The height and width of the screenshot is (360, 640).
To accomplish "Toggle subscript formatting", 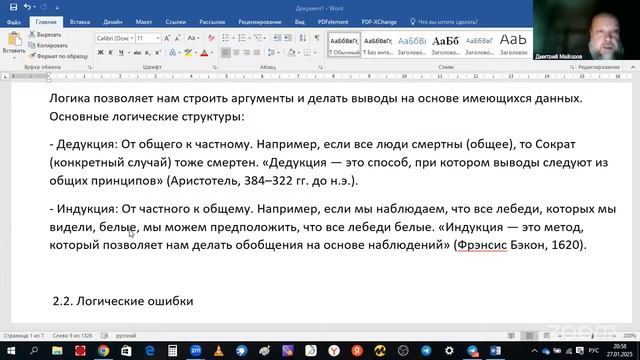I will (148, 53).
